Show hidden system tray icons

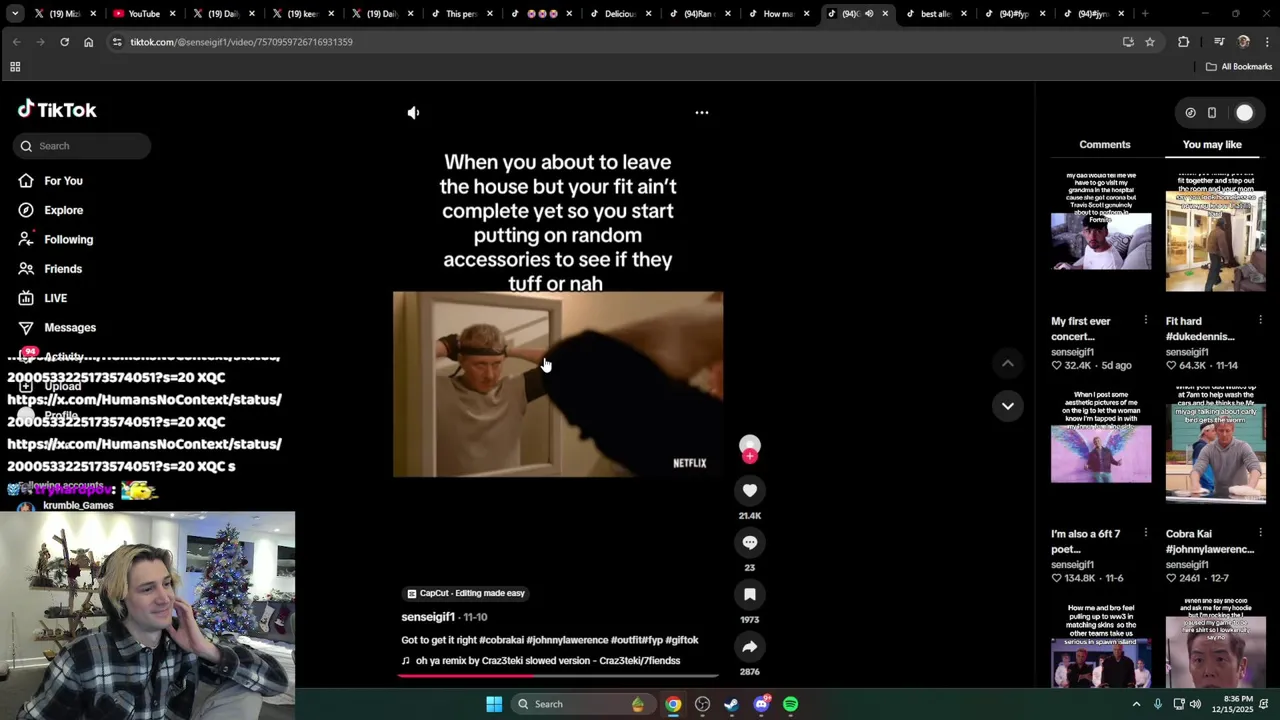click(x=1136, y=704)
